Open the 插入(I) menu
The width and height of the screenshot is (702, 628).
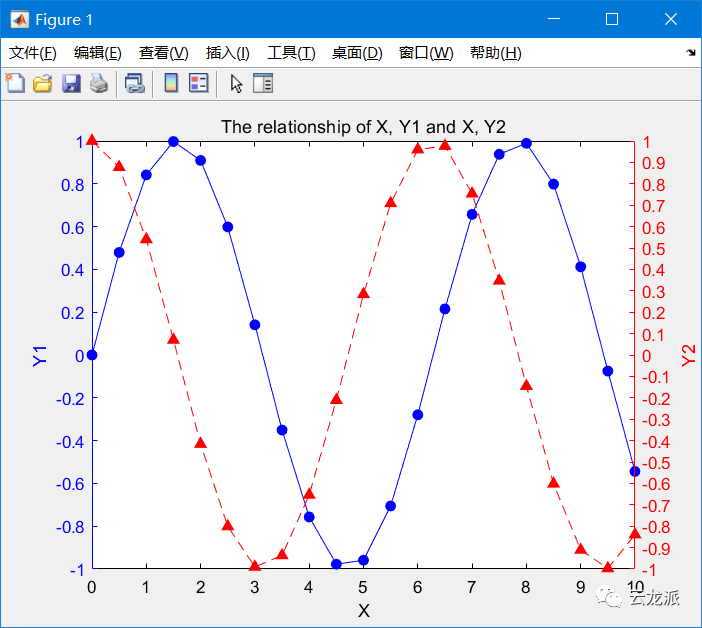pyautogui.click(x=227, y=53)
